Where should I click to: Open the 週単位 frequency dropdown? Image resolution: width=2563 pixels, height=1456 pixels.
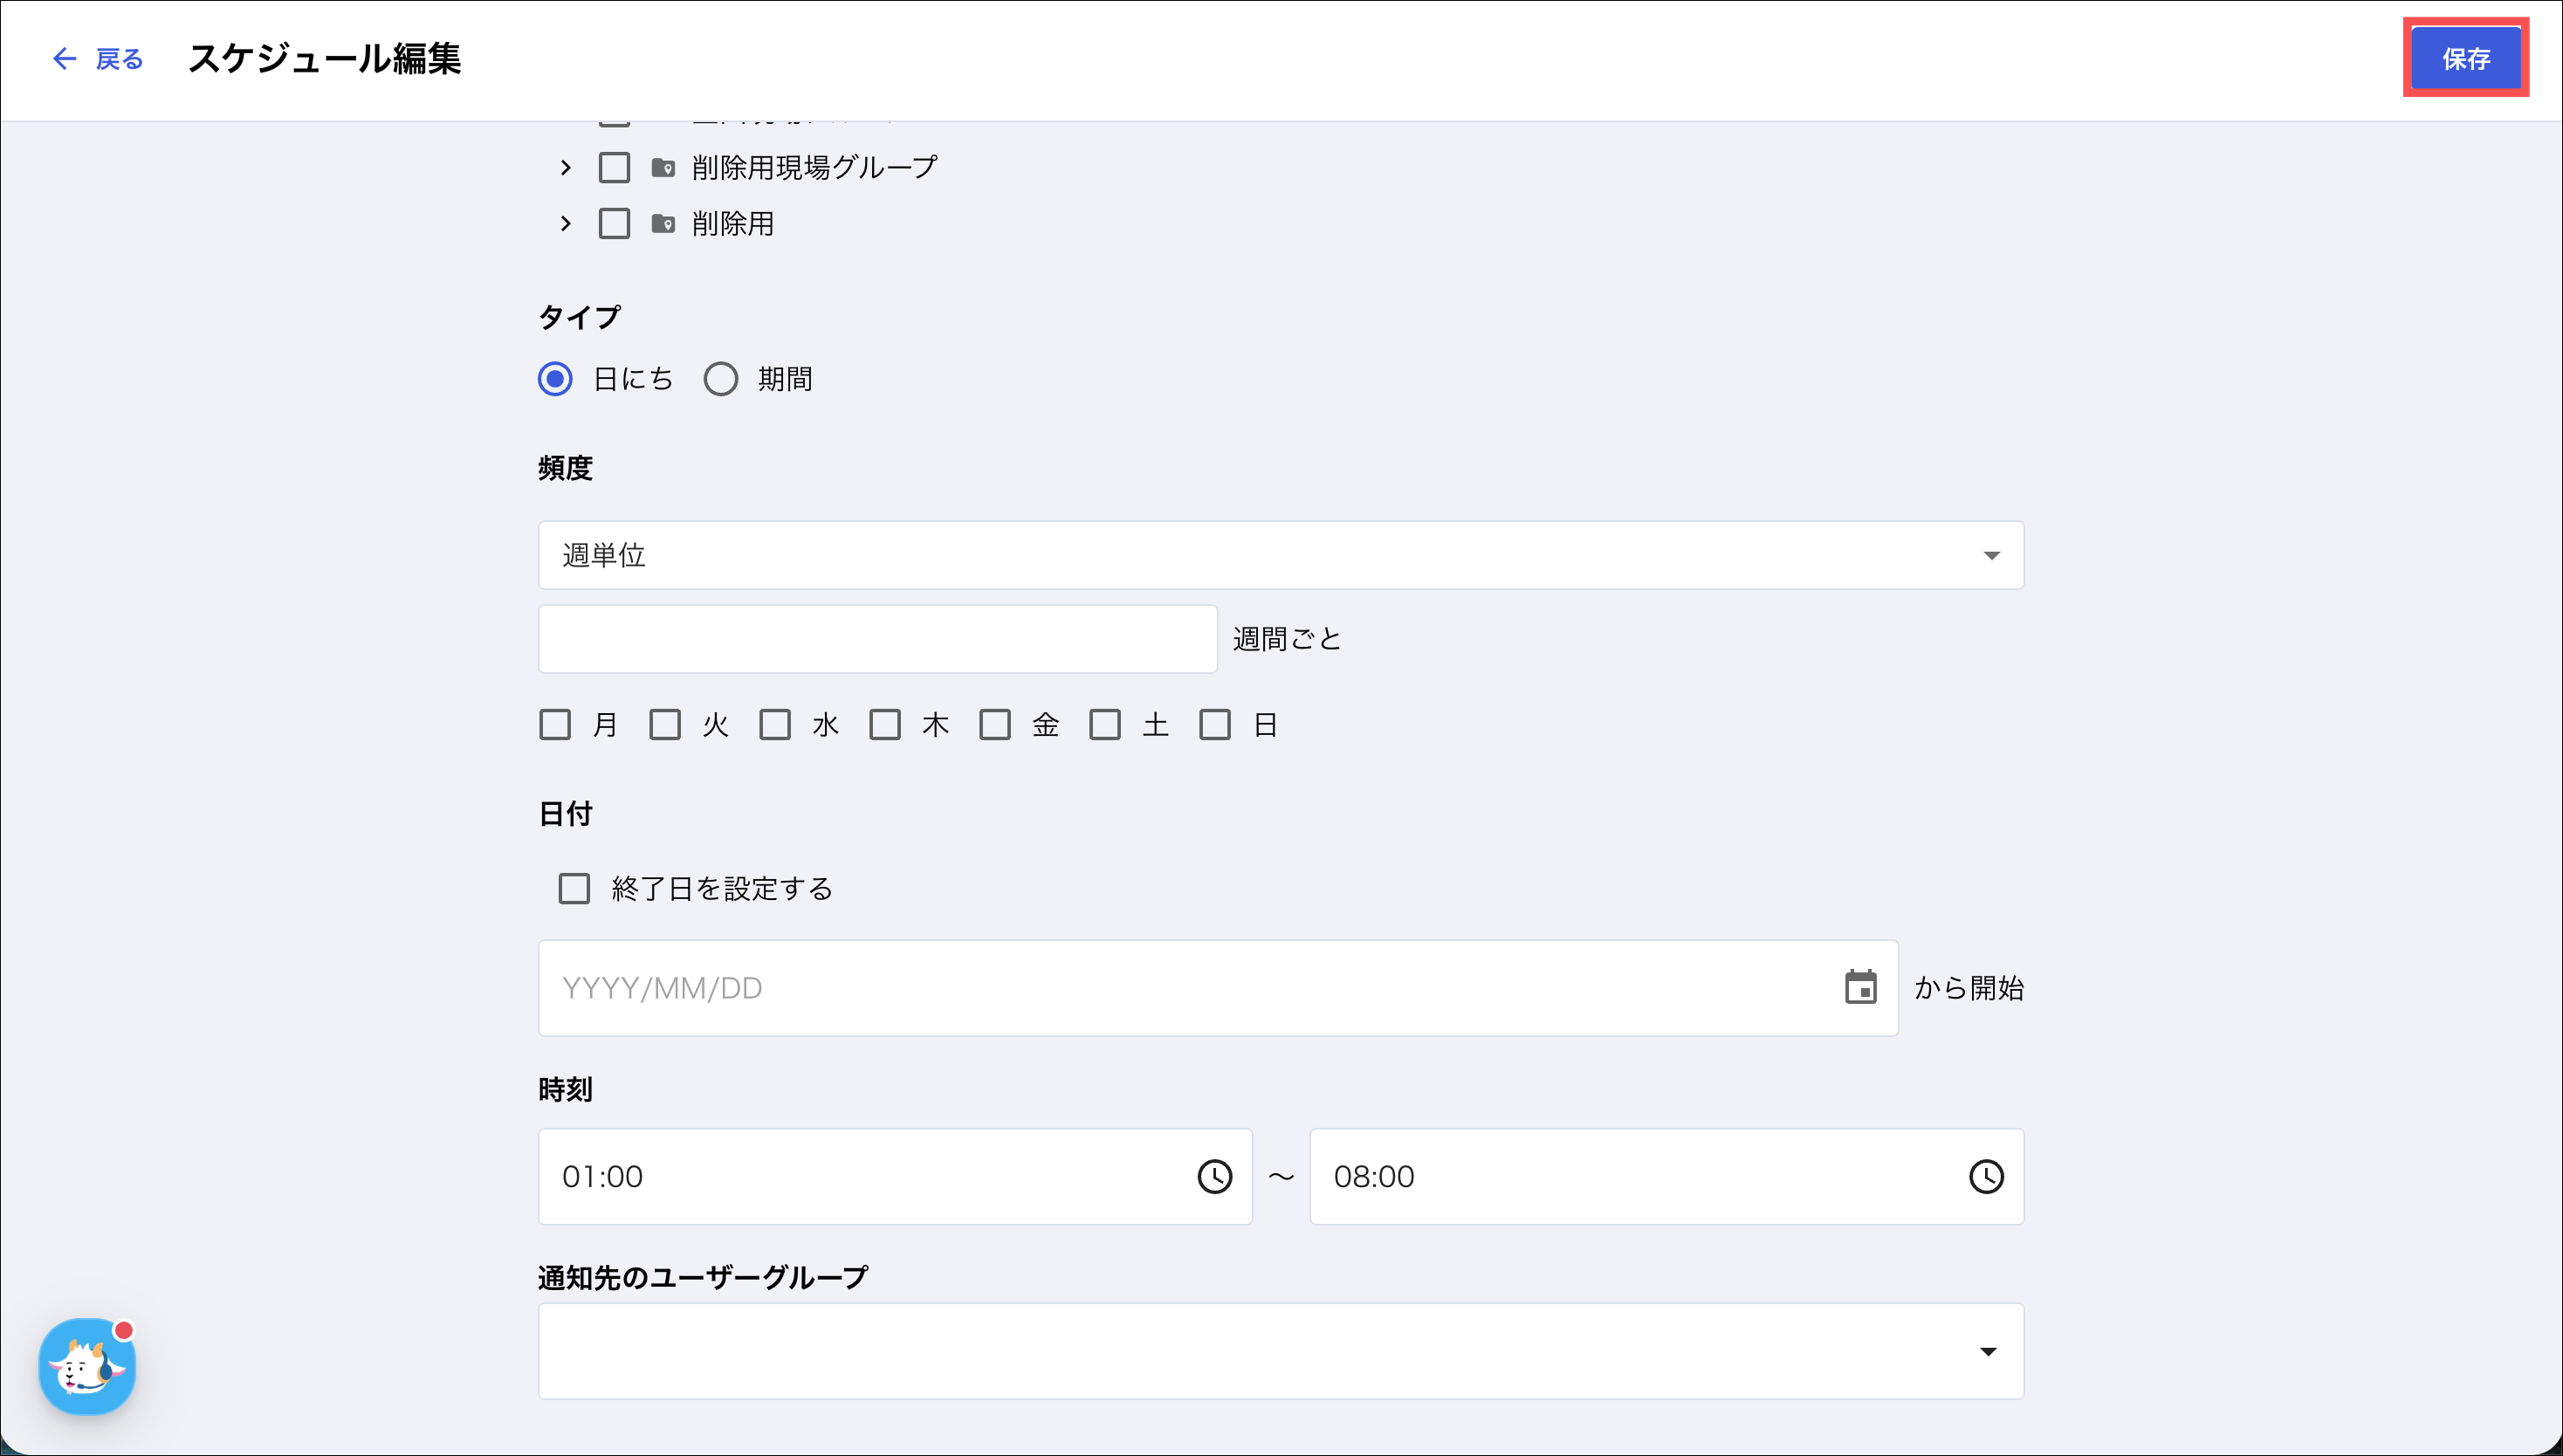point(1280,555)
